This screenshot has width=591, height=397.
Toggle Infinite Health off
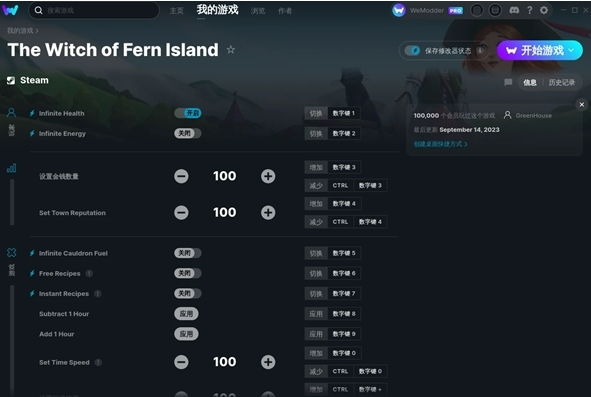pos(188,113)
